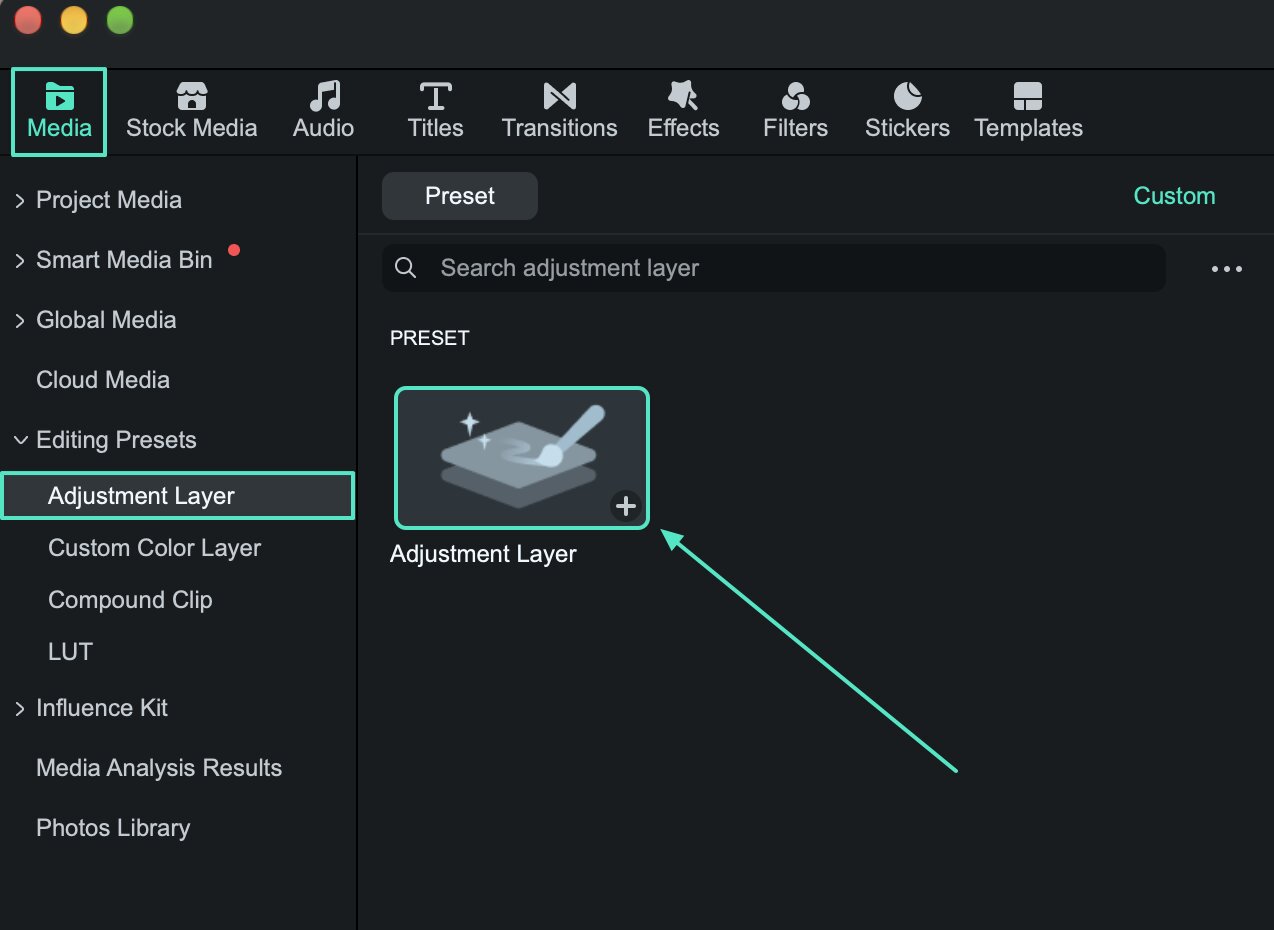The width and height of the screenshot is (1274, 930).
Task: Switch to the Custom view
Action: coord(1174,196)
